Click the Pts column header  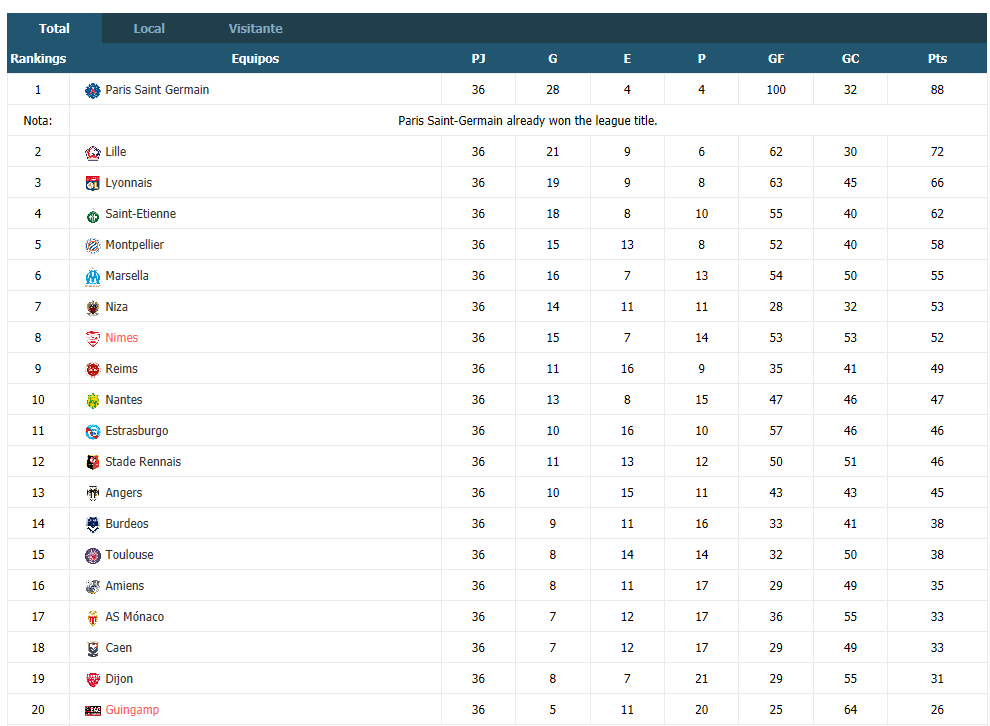click(x=937, y=58)
